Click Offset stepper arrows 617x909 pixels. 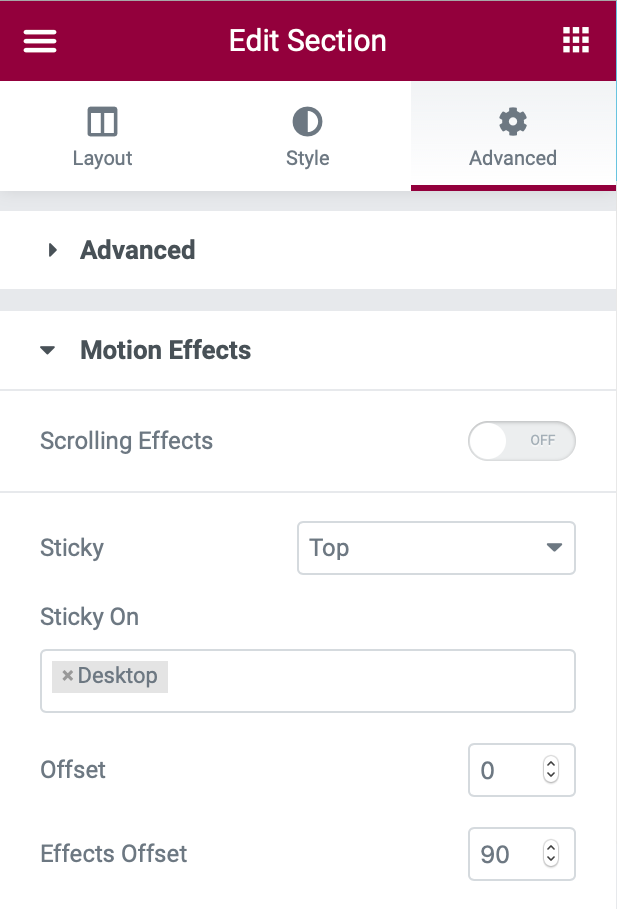coord(550,770)
